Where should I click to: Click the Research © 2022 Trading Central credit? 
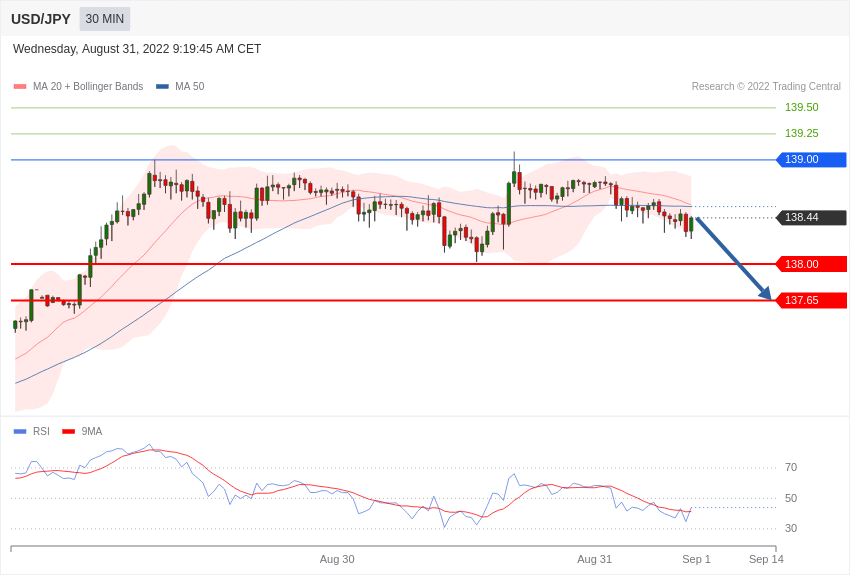[766, 87]
